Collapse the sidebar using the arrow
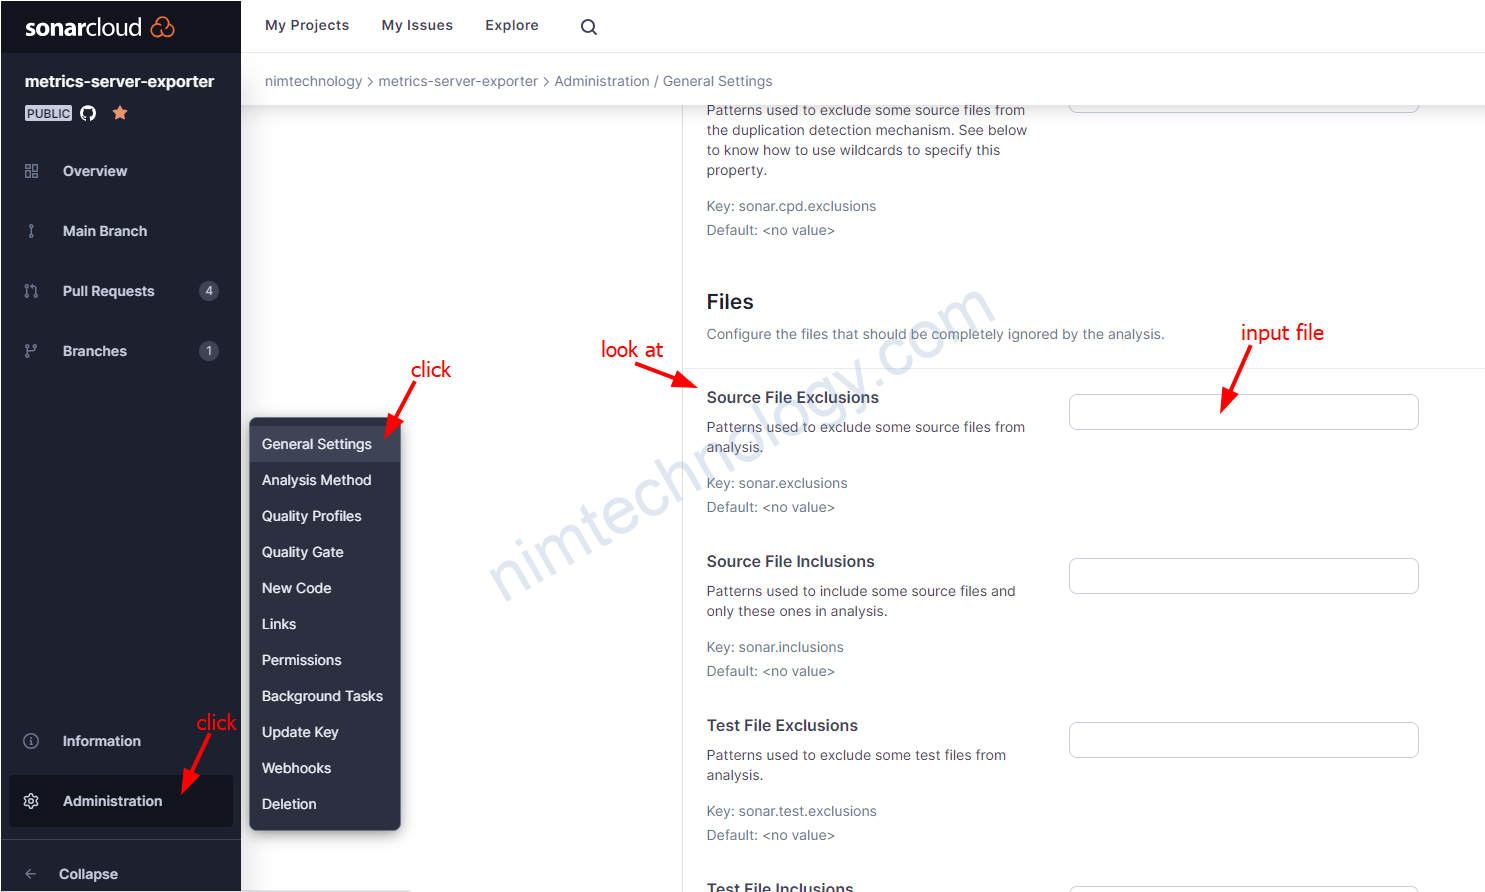 coord(31,874)
